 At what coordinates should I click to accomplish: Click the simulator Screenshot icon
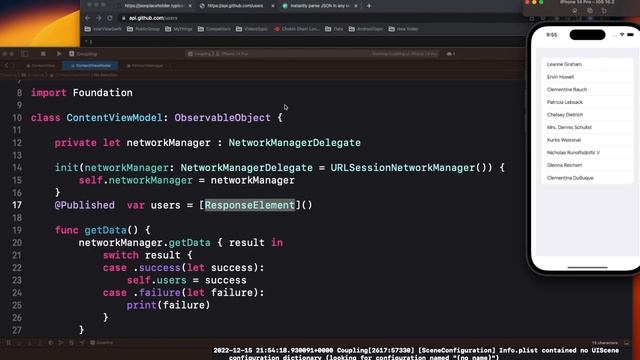click(589, 11)
